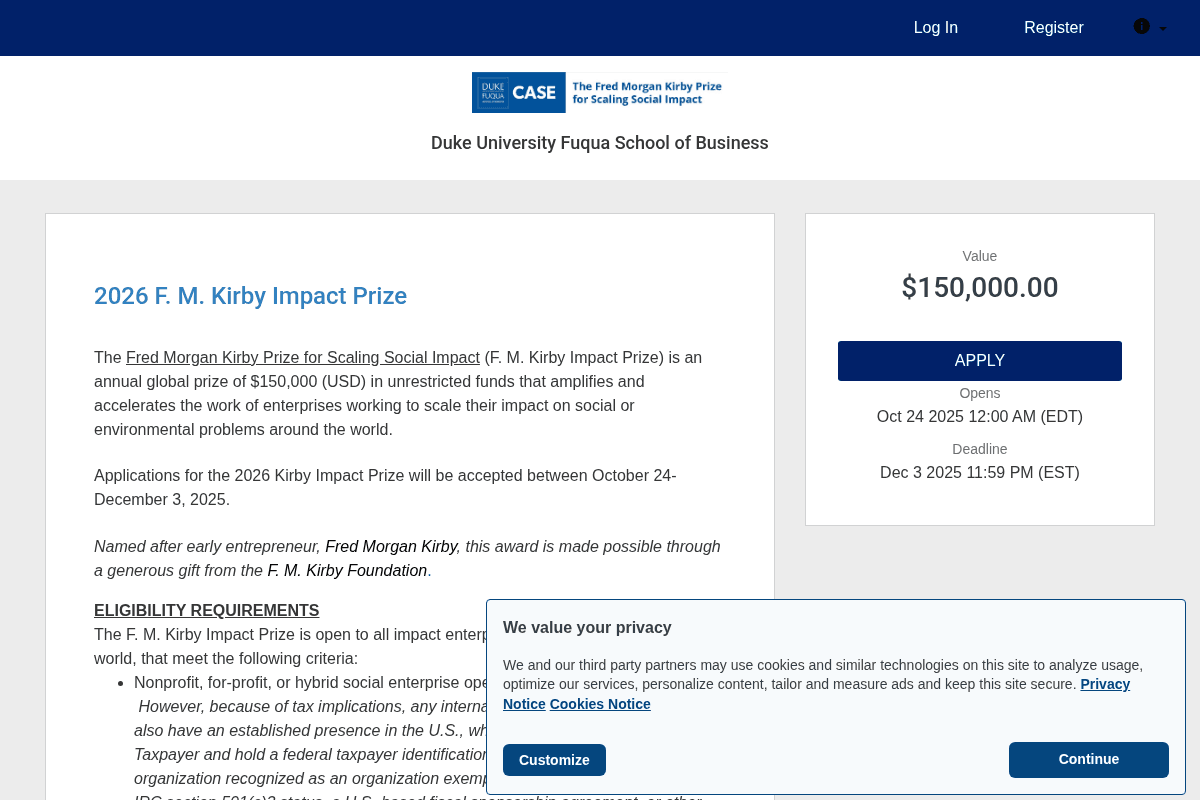Click the $150,000.00 value amount

(x=979, y=287)
